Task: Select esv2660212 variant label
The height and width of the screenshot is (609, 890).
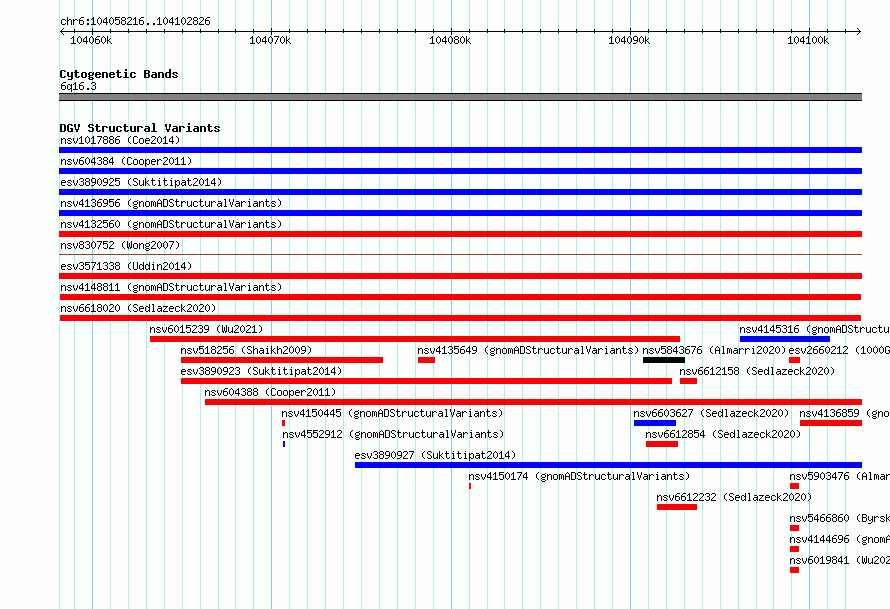Action: [x=839, y=350]
